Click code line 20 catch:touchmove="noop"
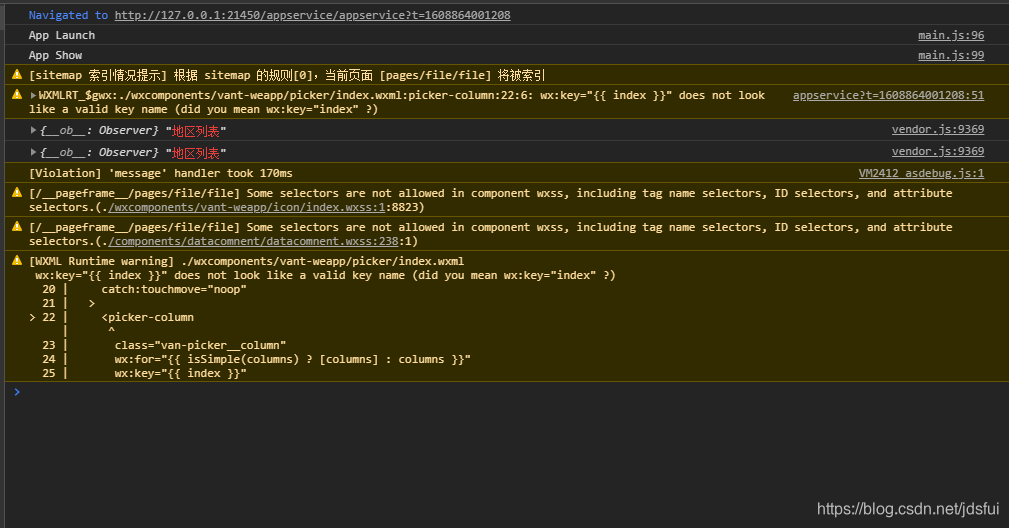 (x=174, y=289)
